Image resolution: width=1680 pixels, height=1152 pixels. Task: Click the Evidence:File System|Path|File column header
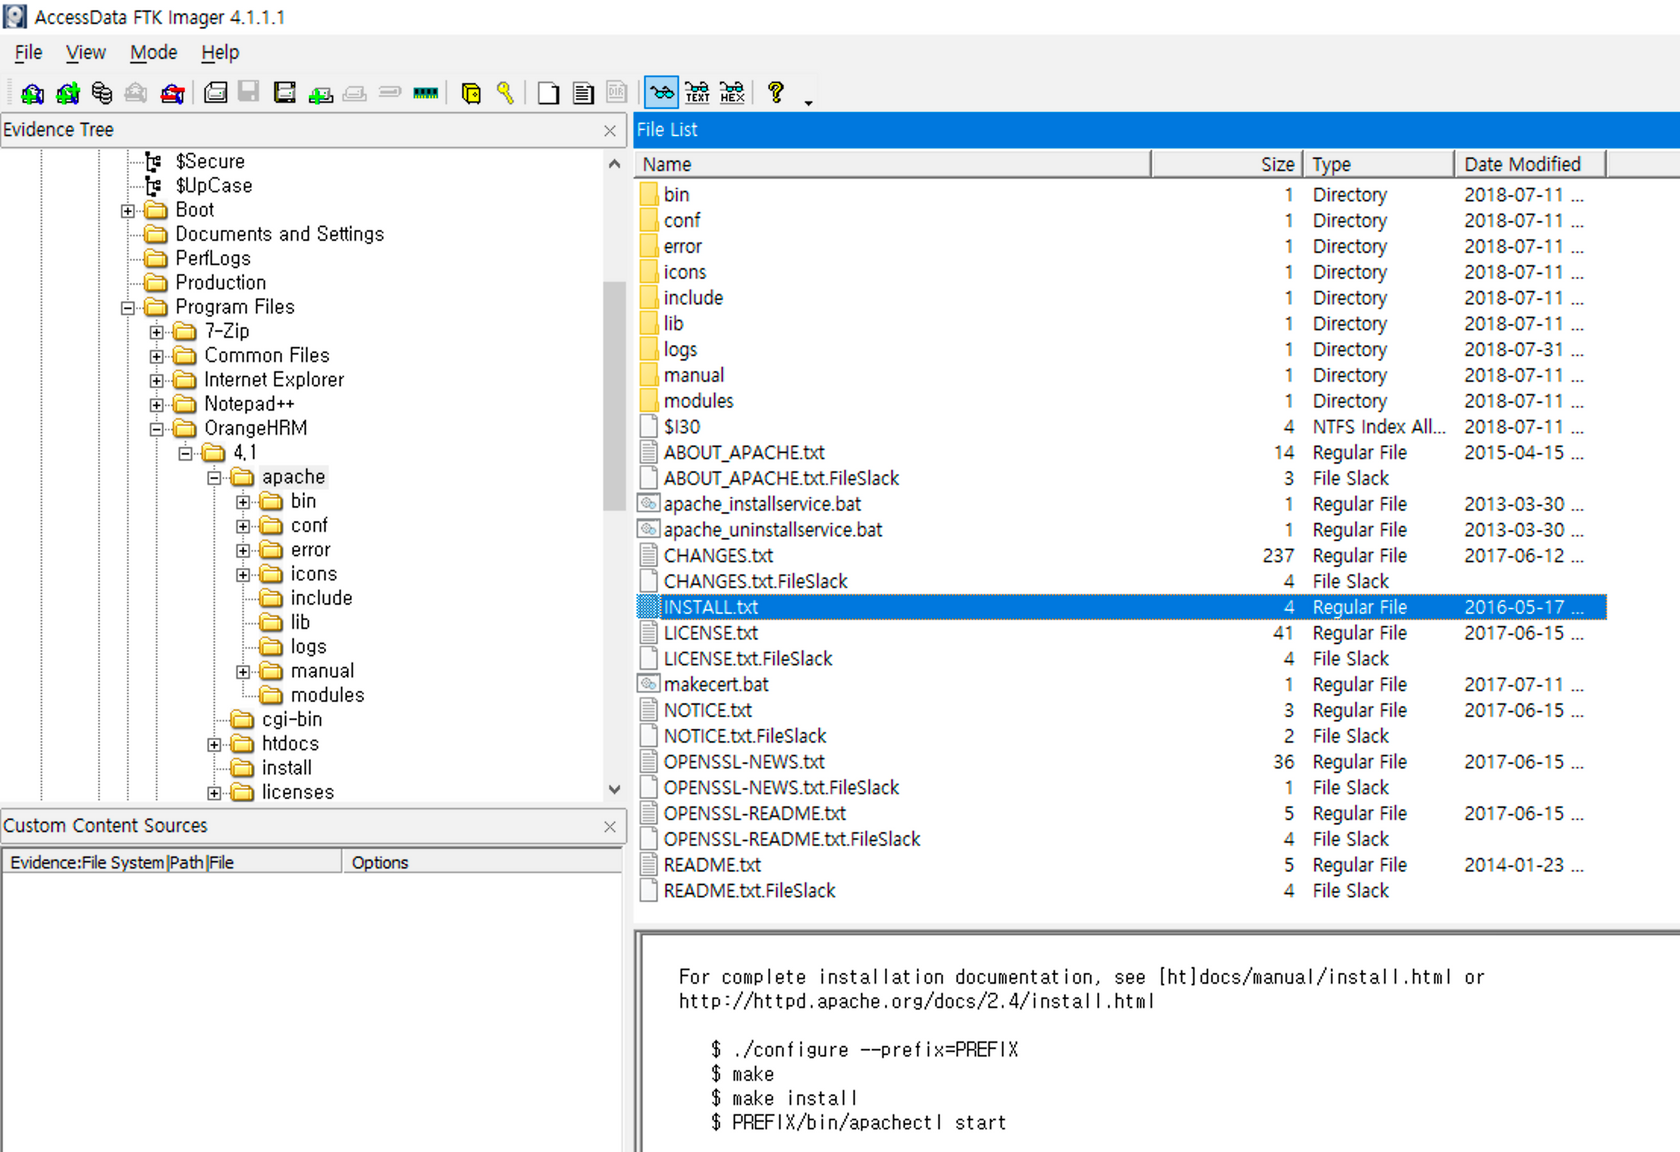tap(172, 862)
